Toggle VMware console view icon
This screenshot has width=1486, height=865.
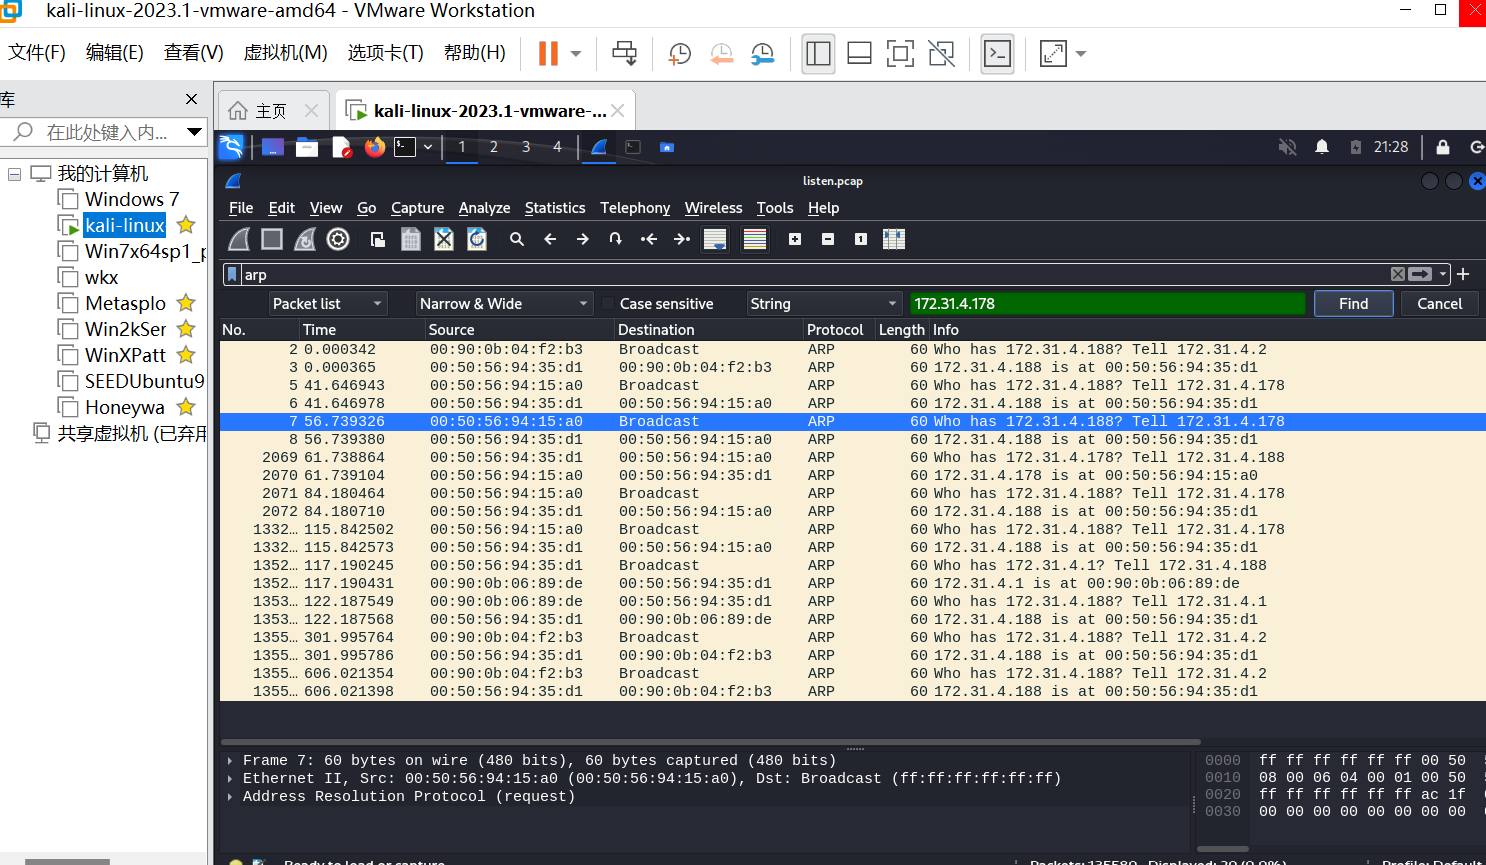(x=997, y=54)
